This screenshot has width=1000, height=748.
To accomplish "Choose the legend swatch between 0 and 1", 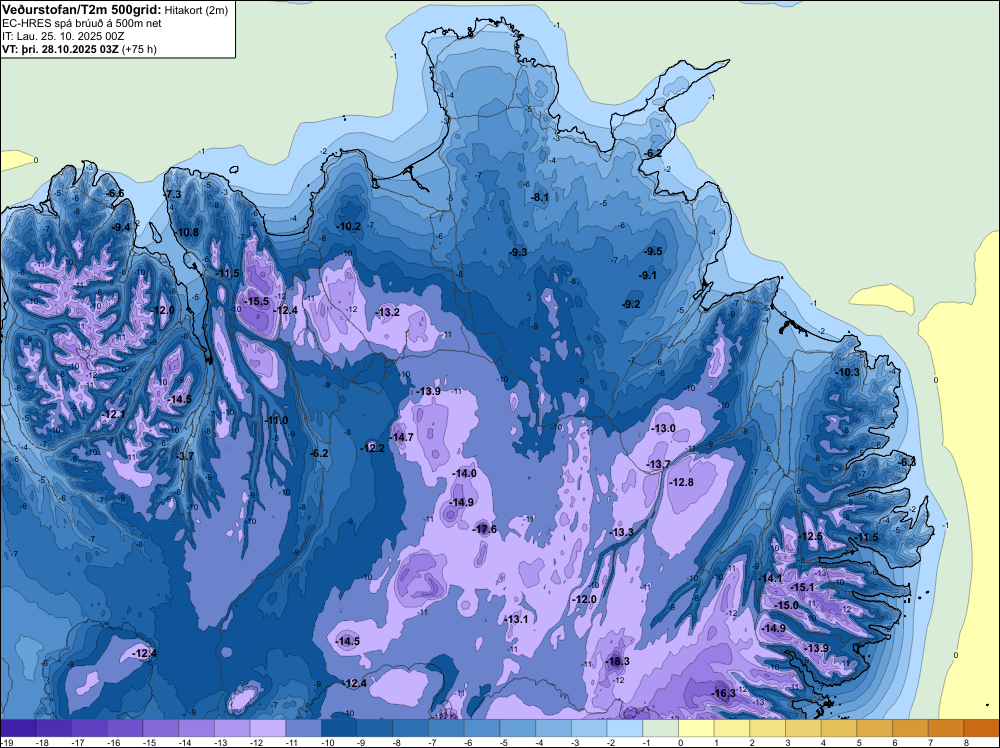I will pyautogui.click(x=696, y=727).
